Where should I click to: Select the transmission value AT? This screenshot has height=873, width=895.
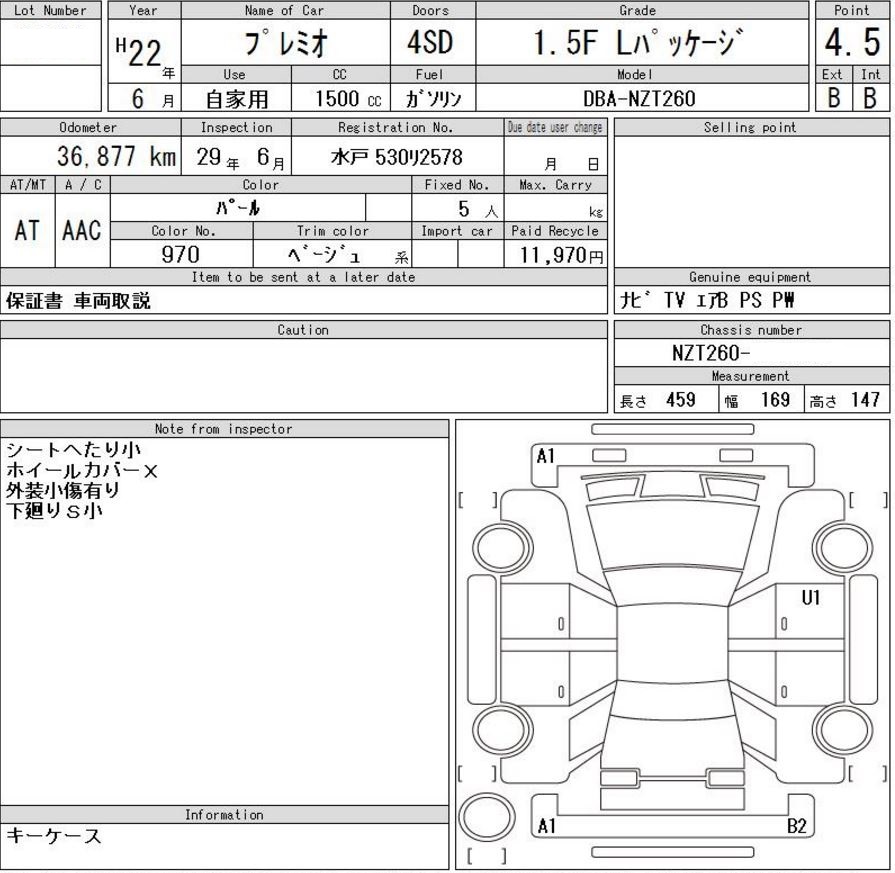(27, 231)
